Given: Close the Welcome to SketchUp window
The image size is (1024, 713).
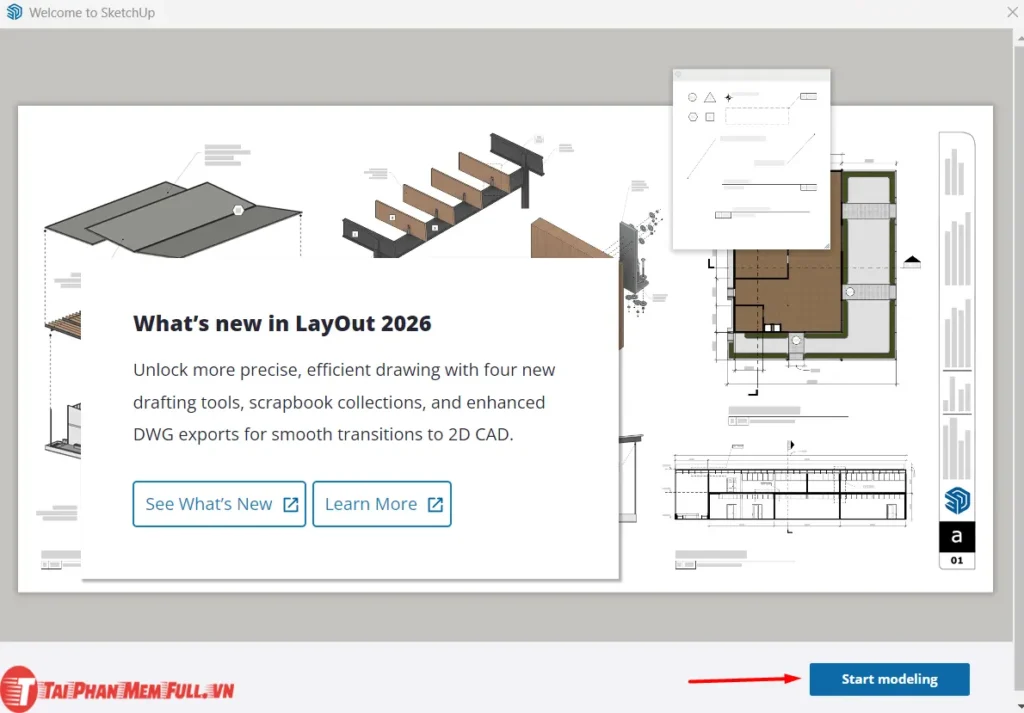Looking at the screenshot, I should 1011,12.
